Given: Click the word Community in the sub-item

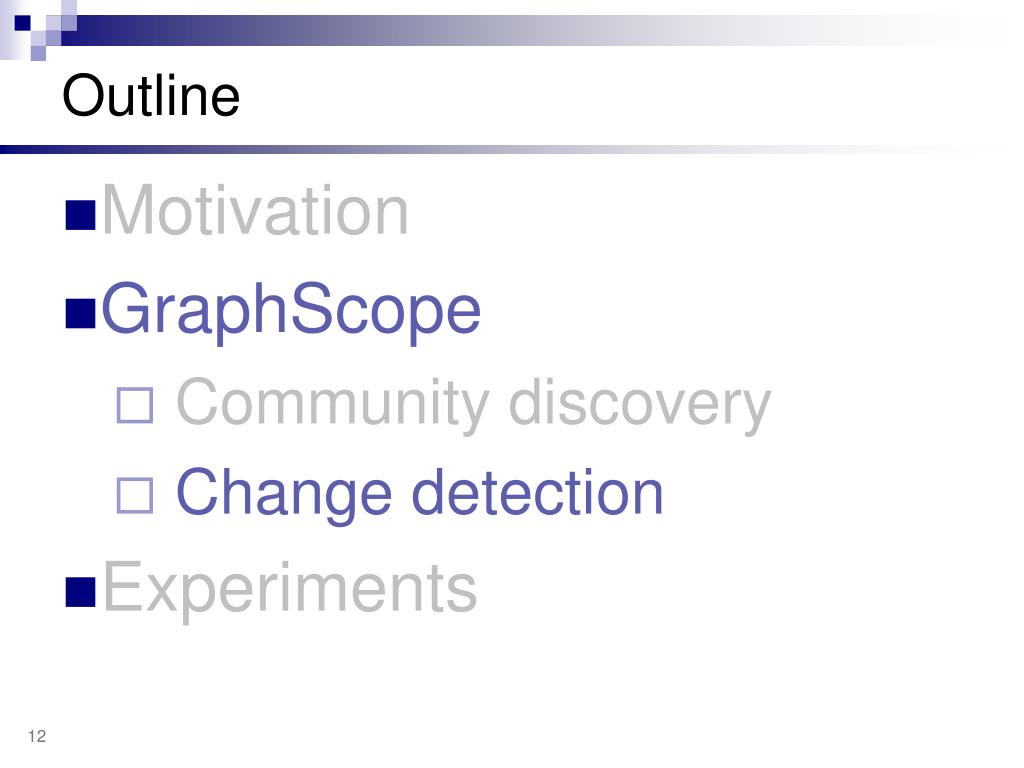Looking at the screenshot, I should tap(333, 405).
